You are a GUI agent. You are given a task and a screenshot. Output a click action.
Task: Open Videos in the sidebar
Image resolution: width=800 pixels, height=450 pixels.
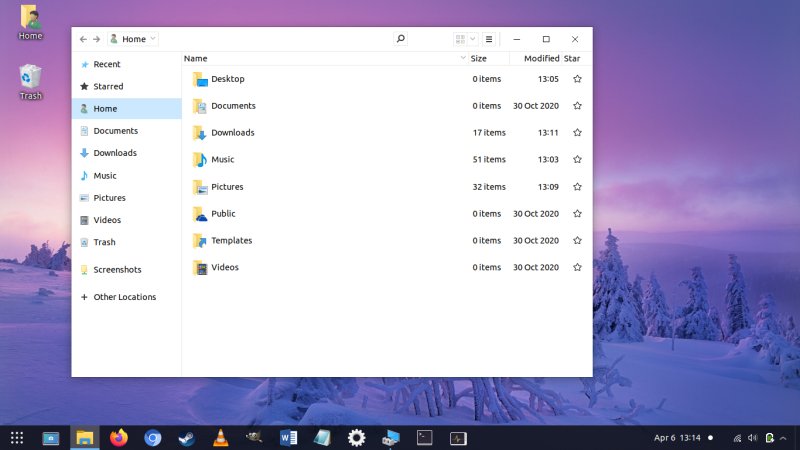[127, 220]
